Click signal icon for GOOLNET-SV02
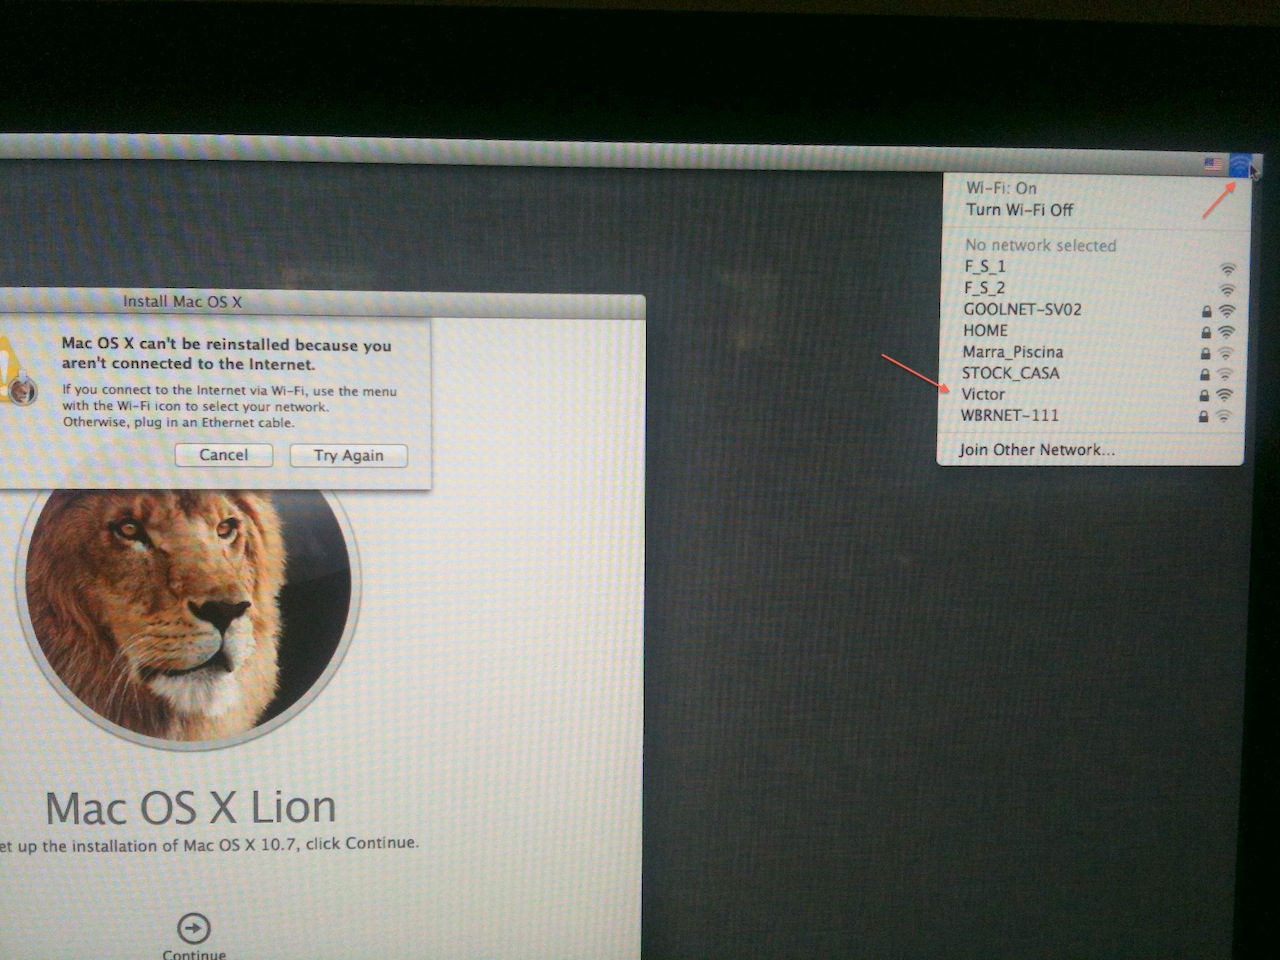Image resolution: width=1280 pixels, height=960 pixels. click(x=1227, y=311)
